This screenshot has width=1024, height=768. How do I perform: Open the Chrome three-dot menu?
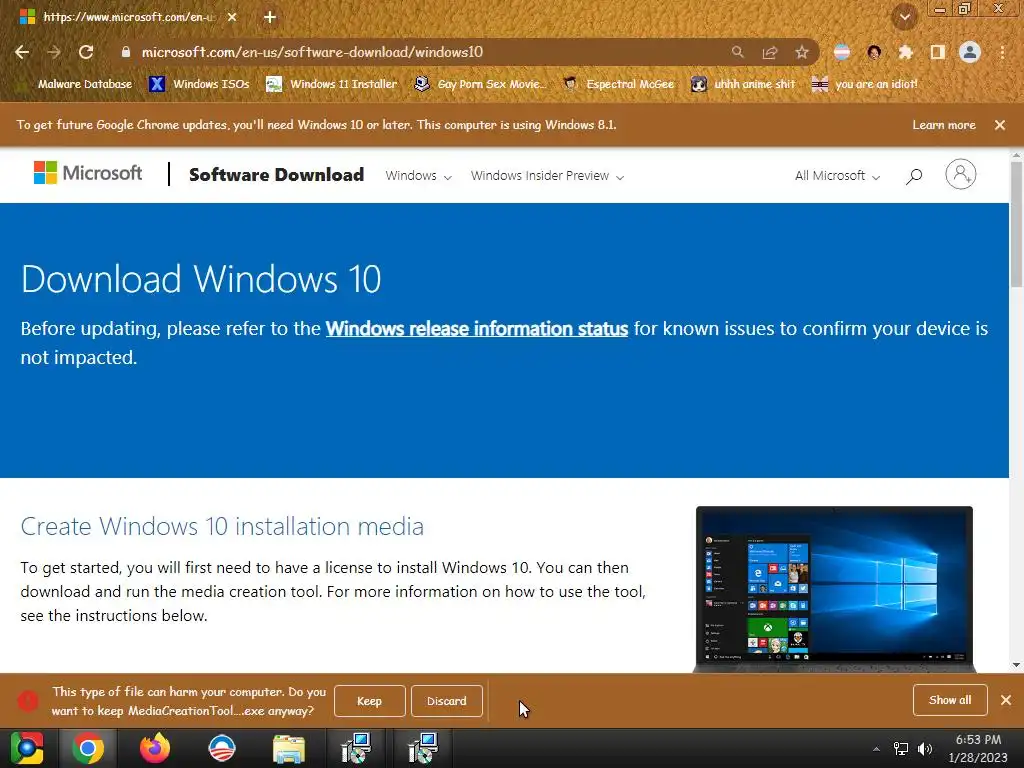[x=1002, y=52]
